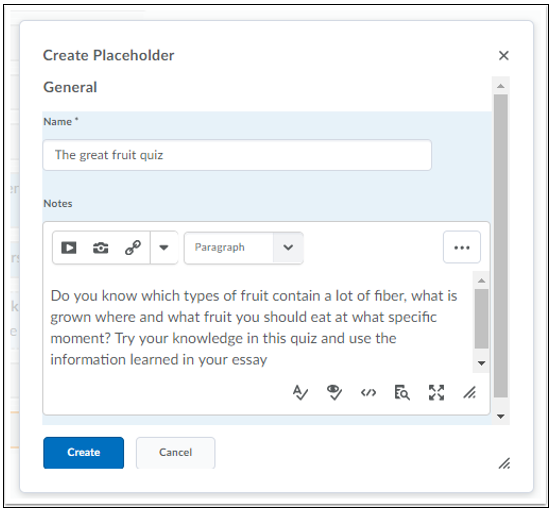Show more editor actions ellipsis button
This screenshot has width=554, height=512.
(x=462, y=248)
